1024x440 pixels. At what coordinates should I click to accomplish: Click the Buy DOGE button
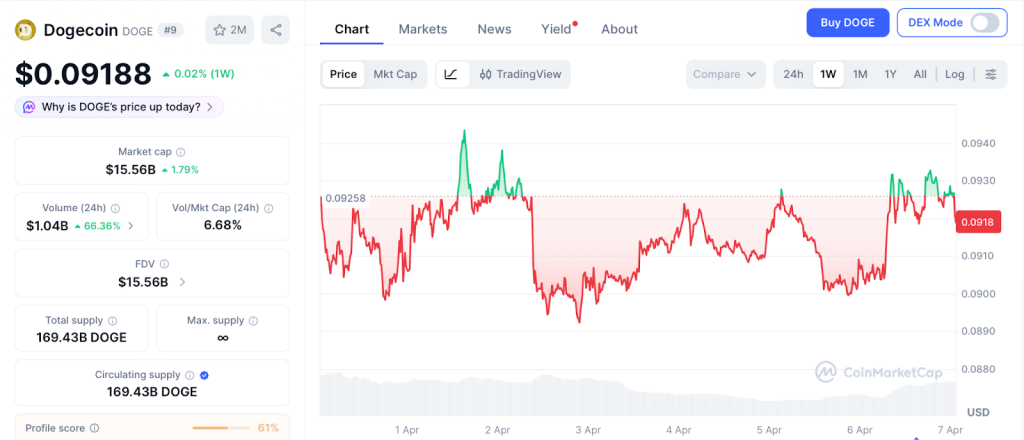click(x=847, y=22)
